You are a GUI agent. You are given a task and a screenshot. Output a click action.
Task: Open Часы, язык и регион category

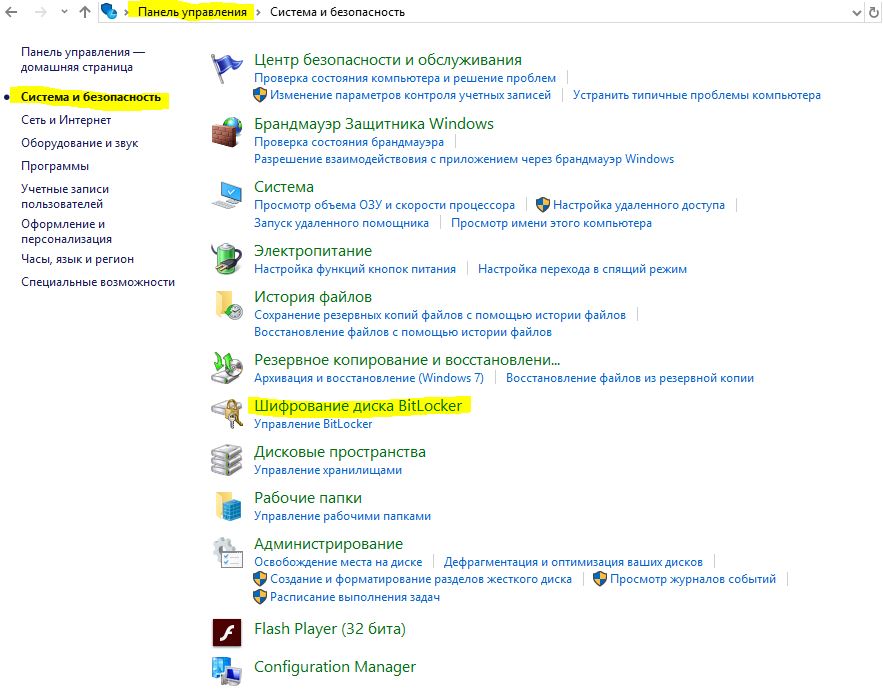(77, 259)
